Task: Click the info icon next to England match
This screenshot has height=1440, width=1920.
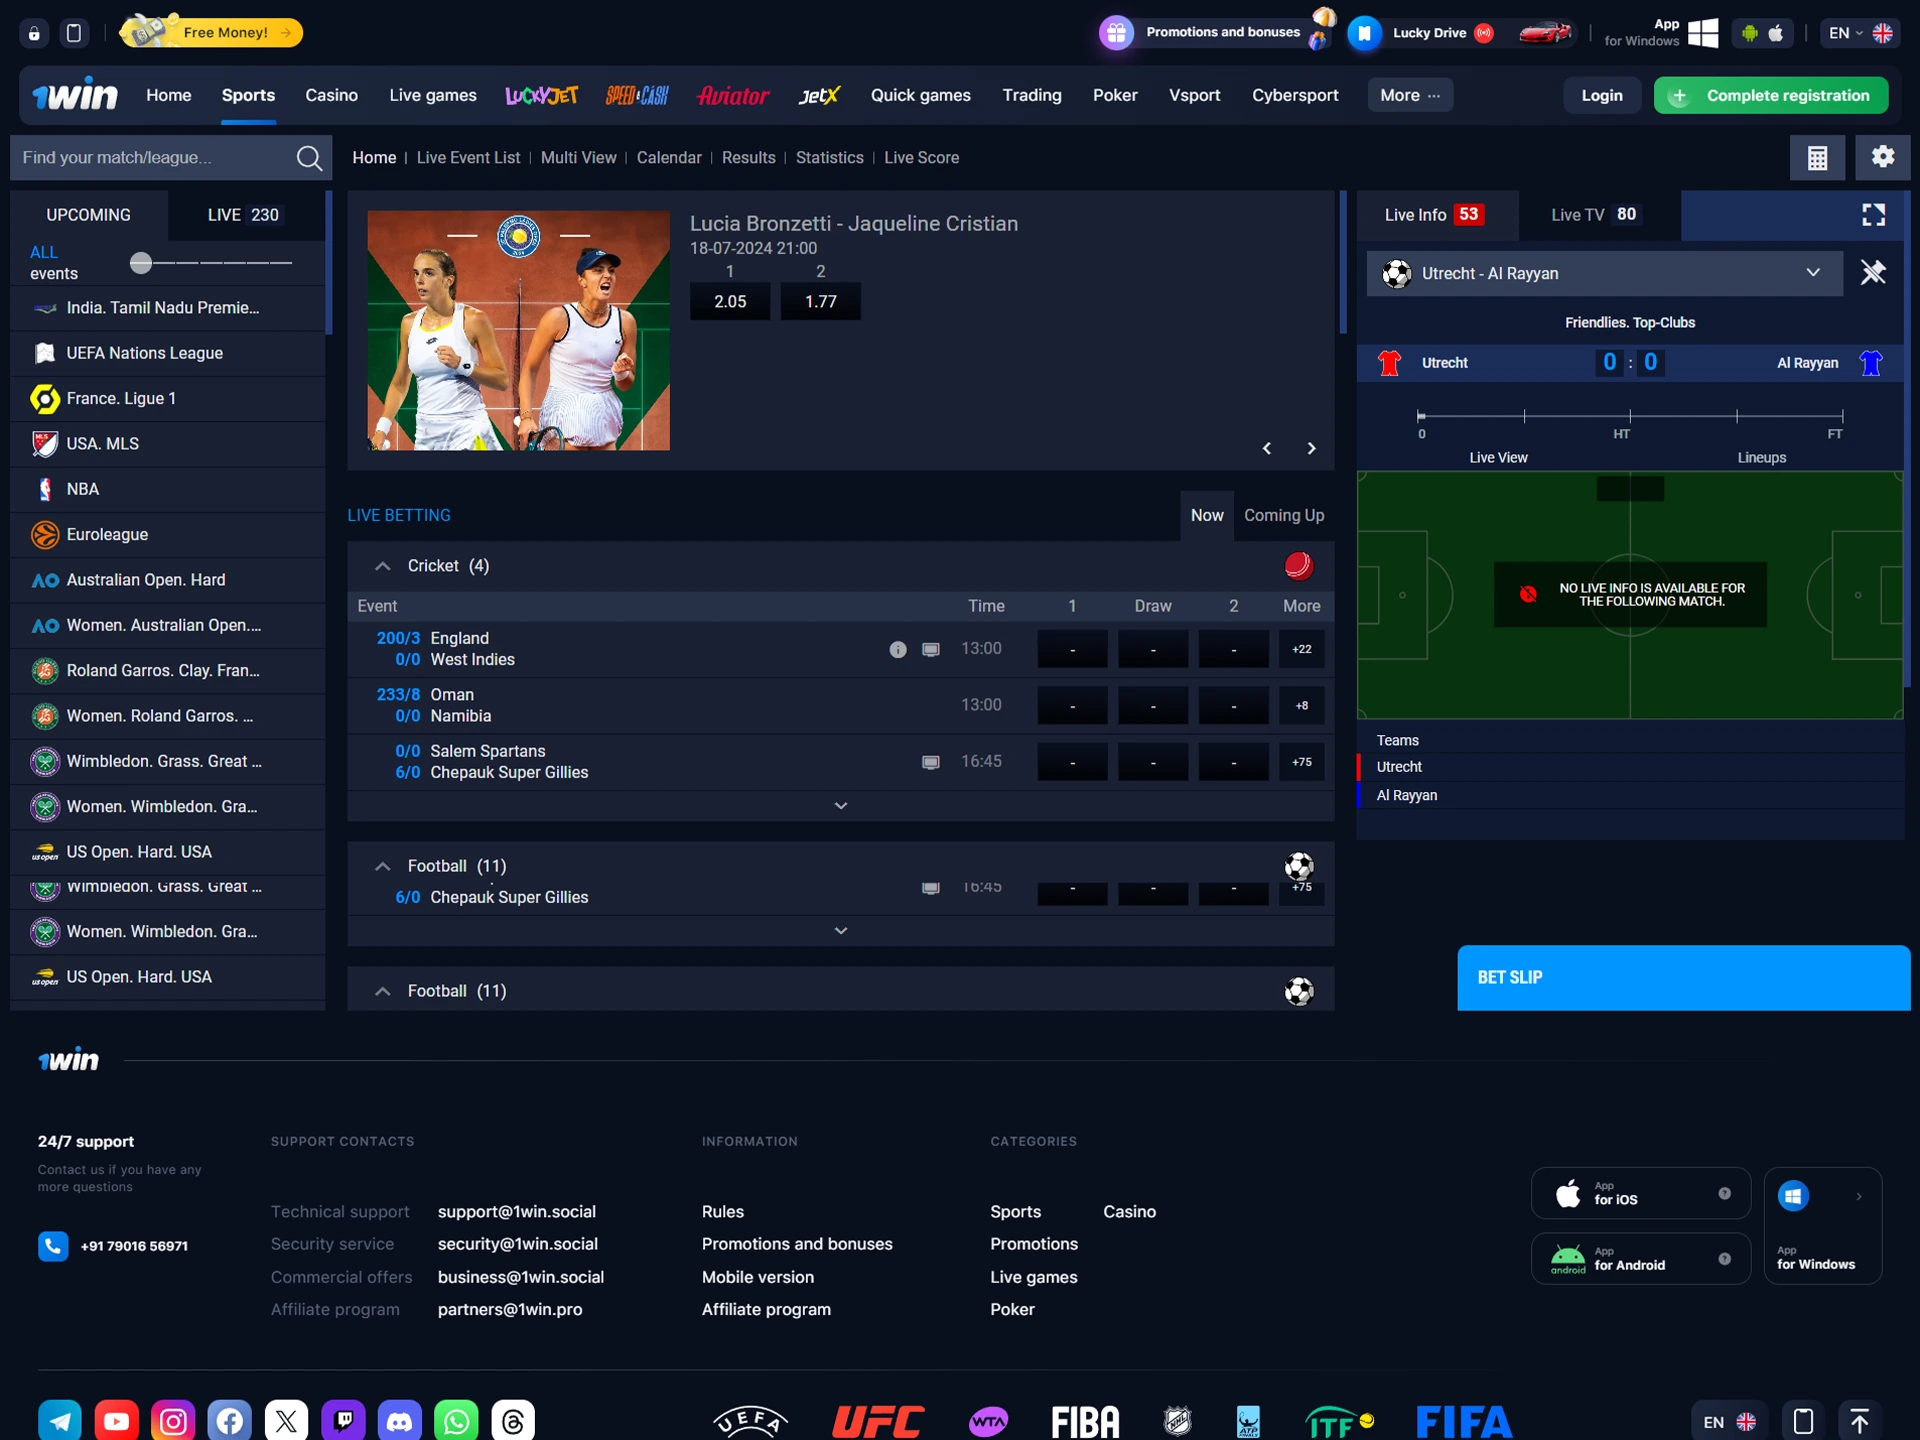Action: coord(897,649)
